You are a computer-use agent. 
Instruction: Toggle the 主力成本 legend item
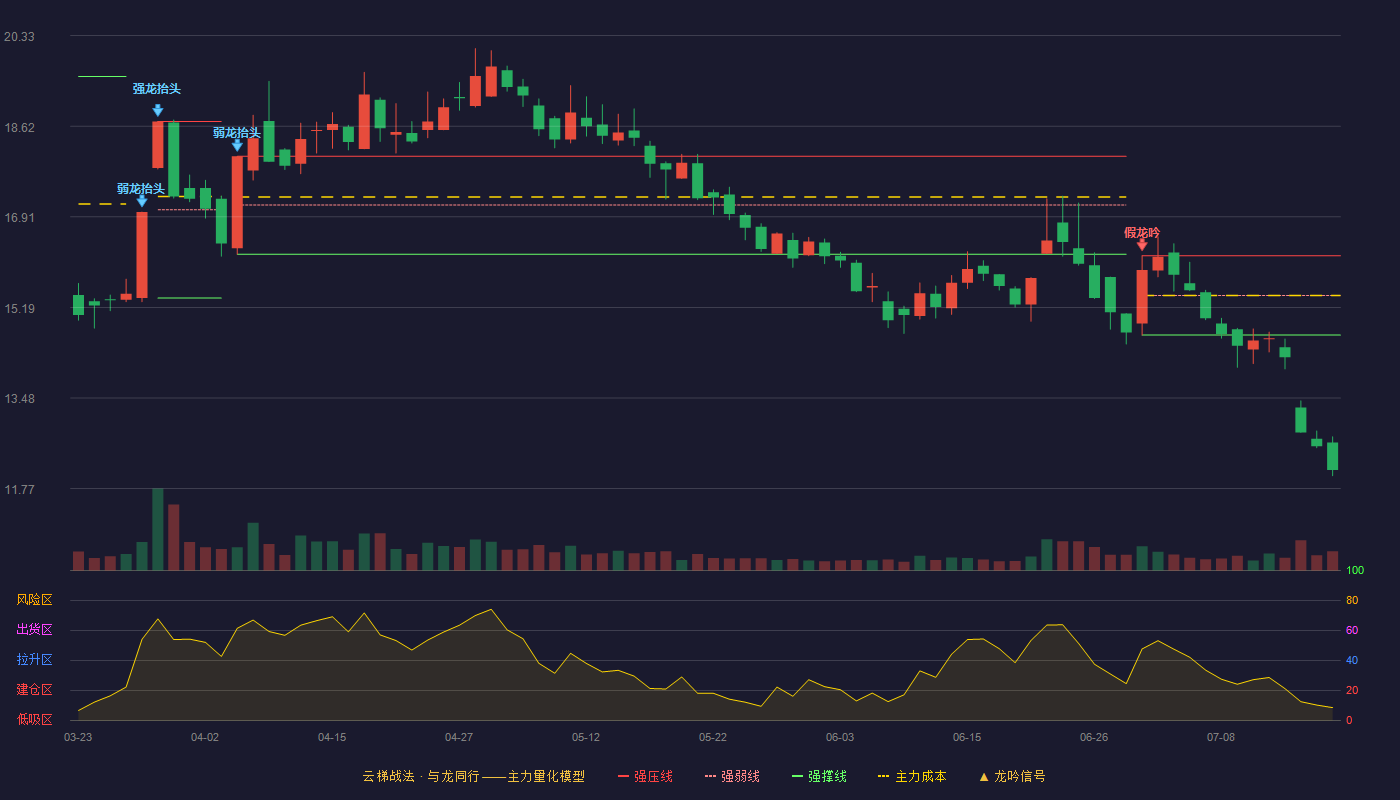pyautogui.click(x=912, y=776)
